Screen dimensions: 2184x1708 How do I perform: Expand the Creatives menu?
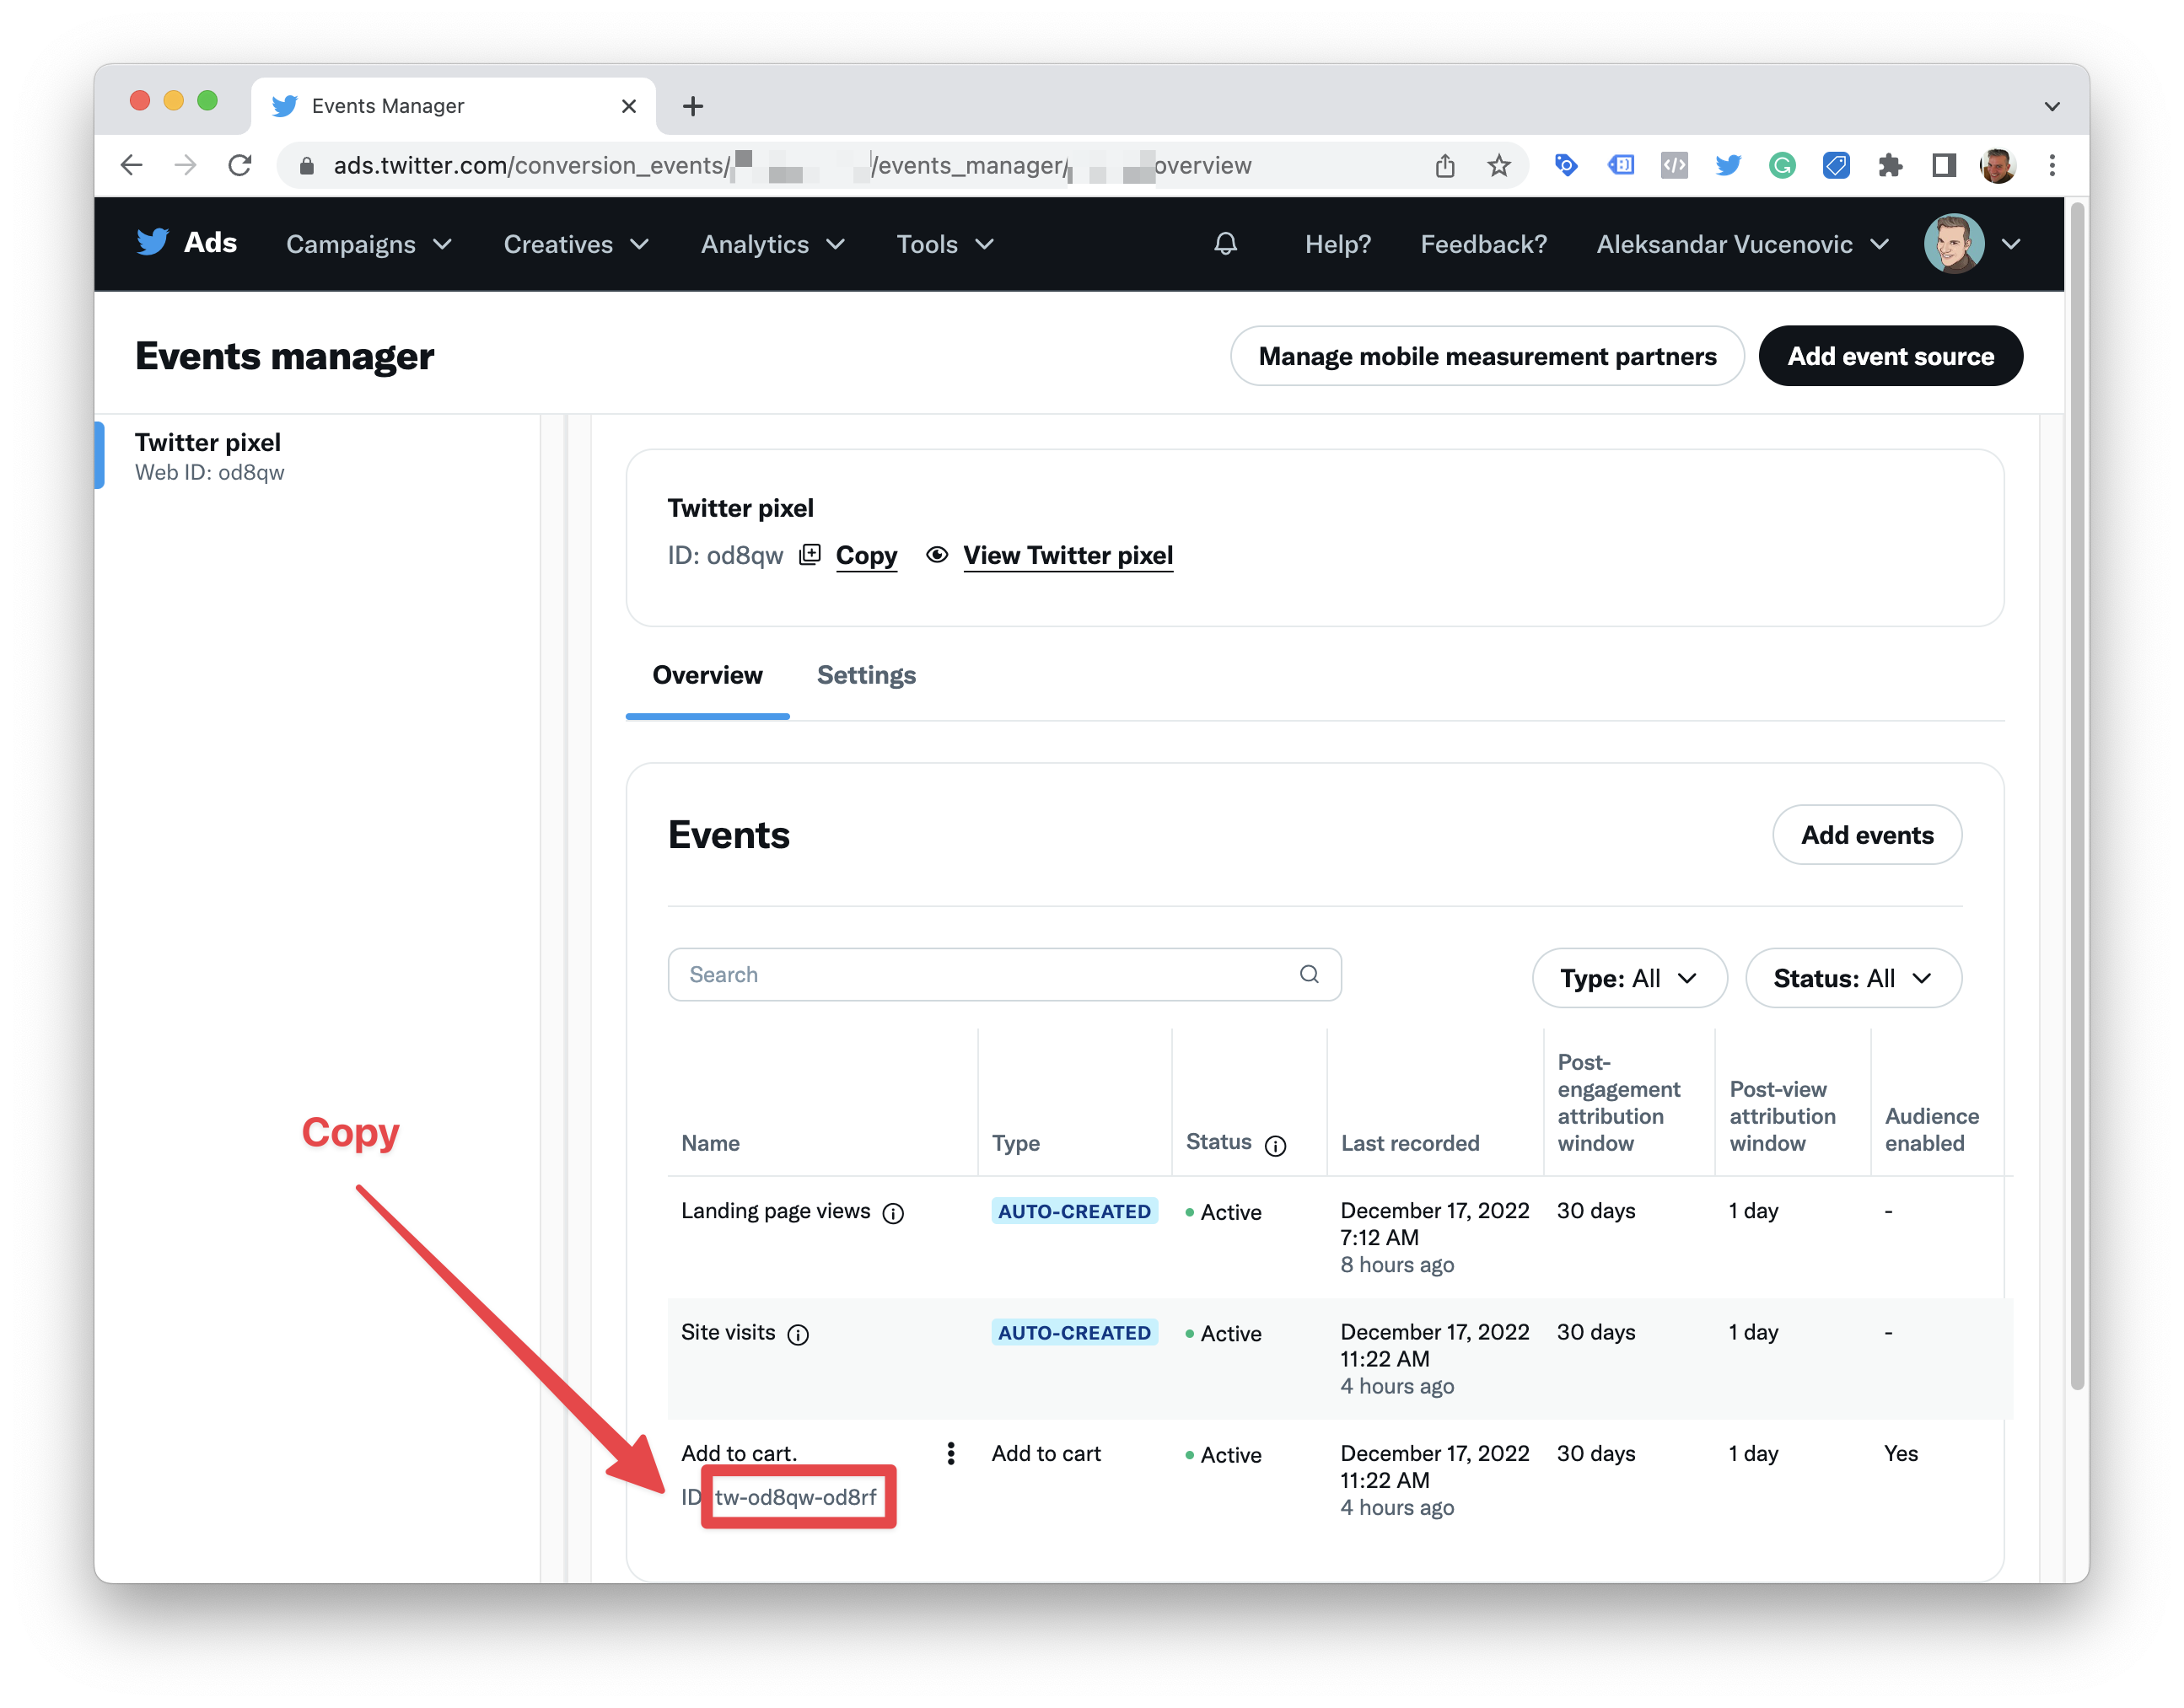[576, 244]
